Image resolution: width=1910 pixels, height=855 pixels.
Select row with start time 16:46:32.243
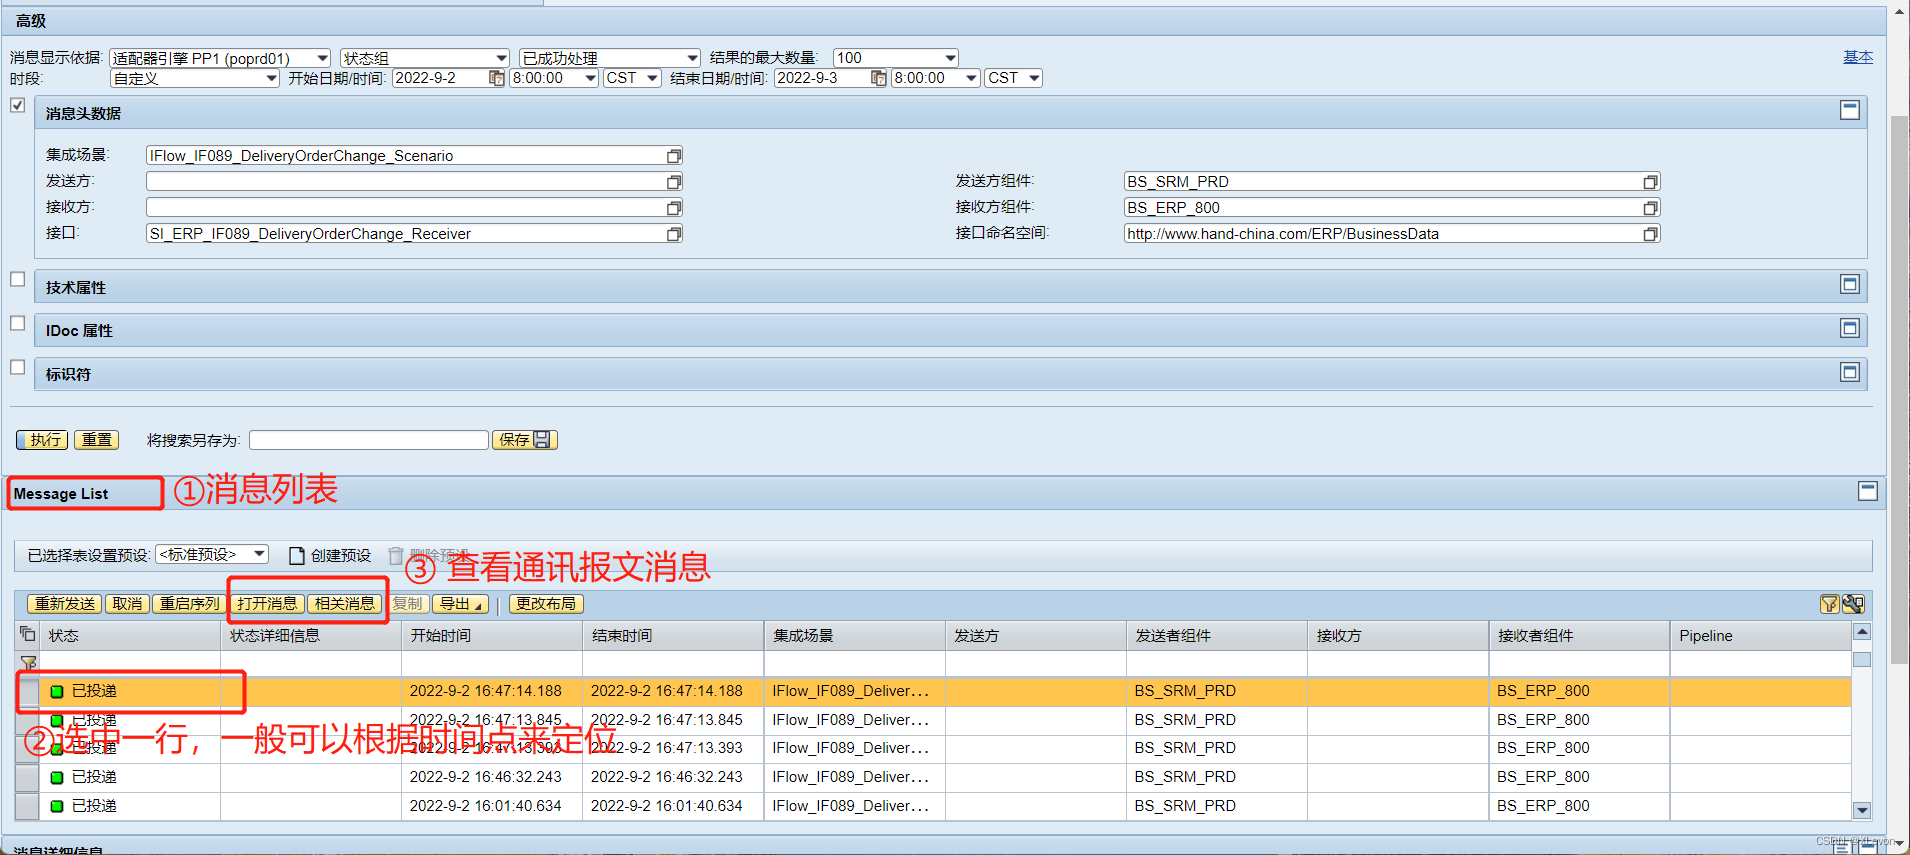pyautogui.click(x=28, y=777)
